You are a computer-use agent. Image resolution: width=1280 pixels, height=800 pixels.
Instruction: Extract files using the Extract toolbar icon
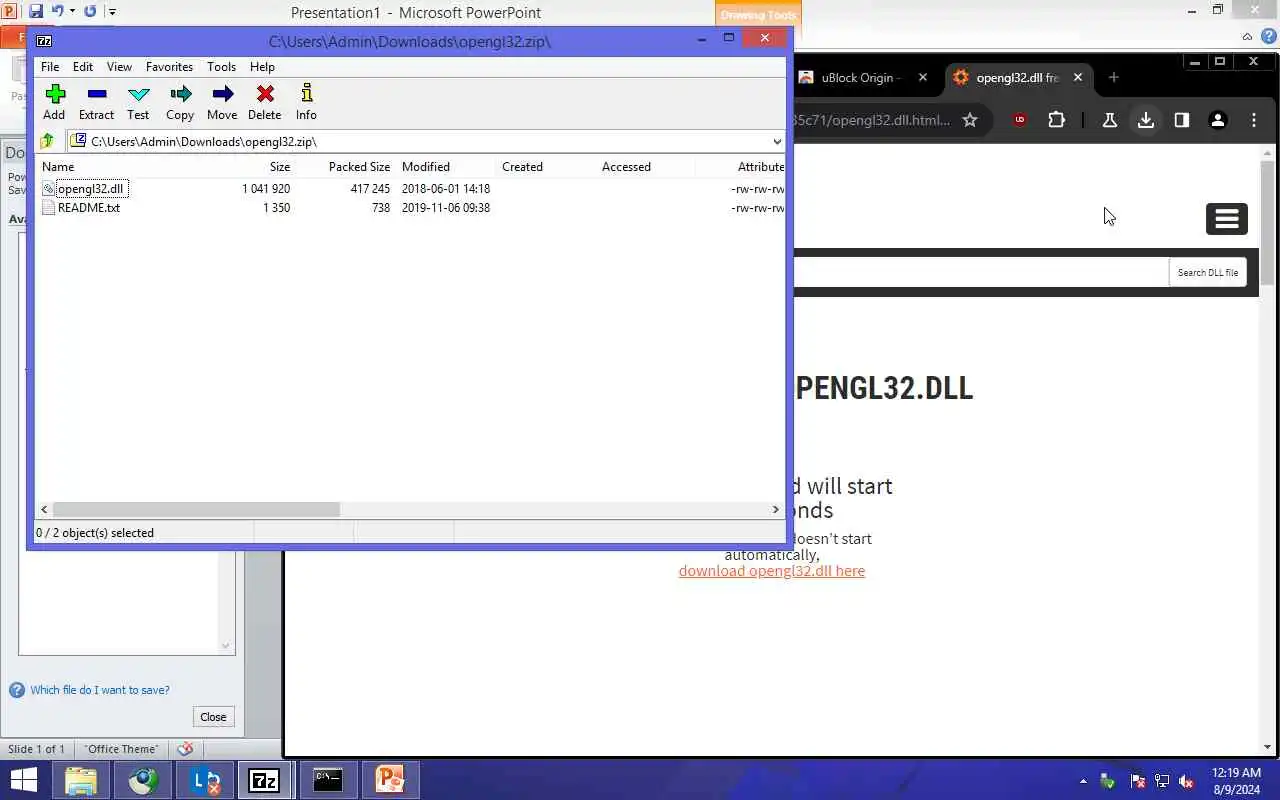(97, 101)
